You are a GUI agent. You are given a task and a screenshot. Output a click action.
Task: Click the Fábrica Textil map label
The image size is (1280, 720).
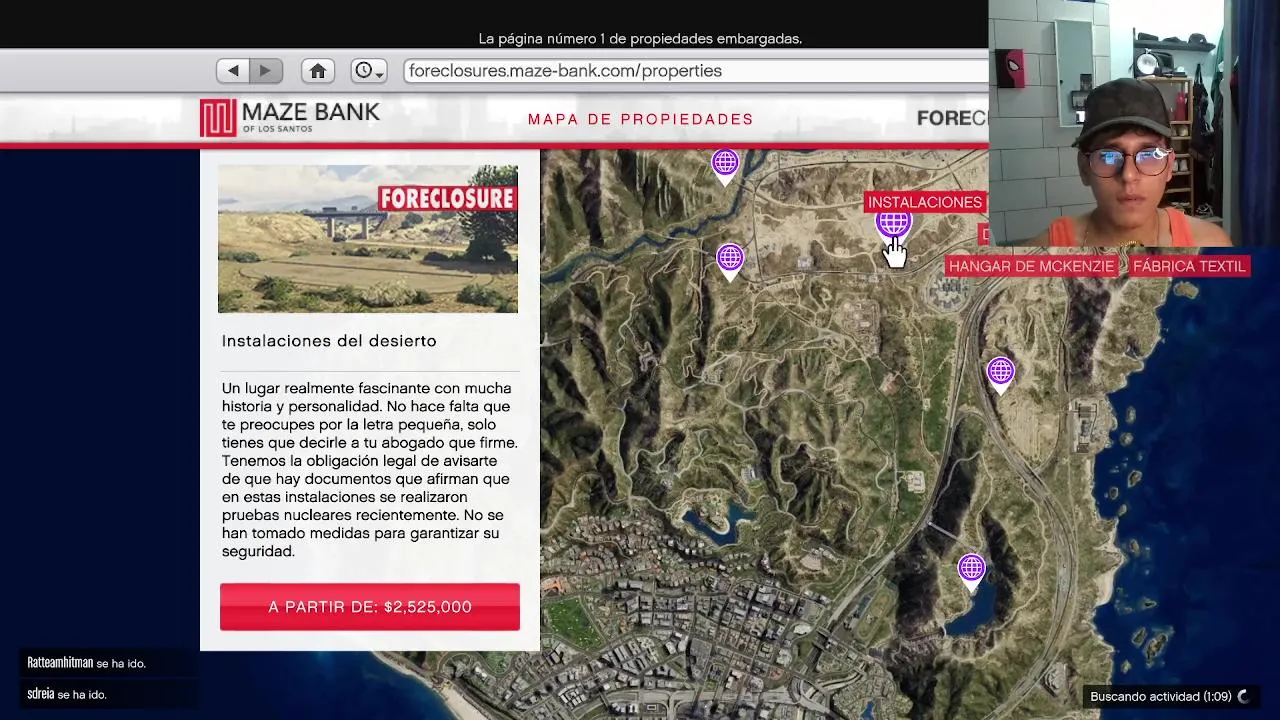[1189, 266]
